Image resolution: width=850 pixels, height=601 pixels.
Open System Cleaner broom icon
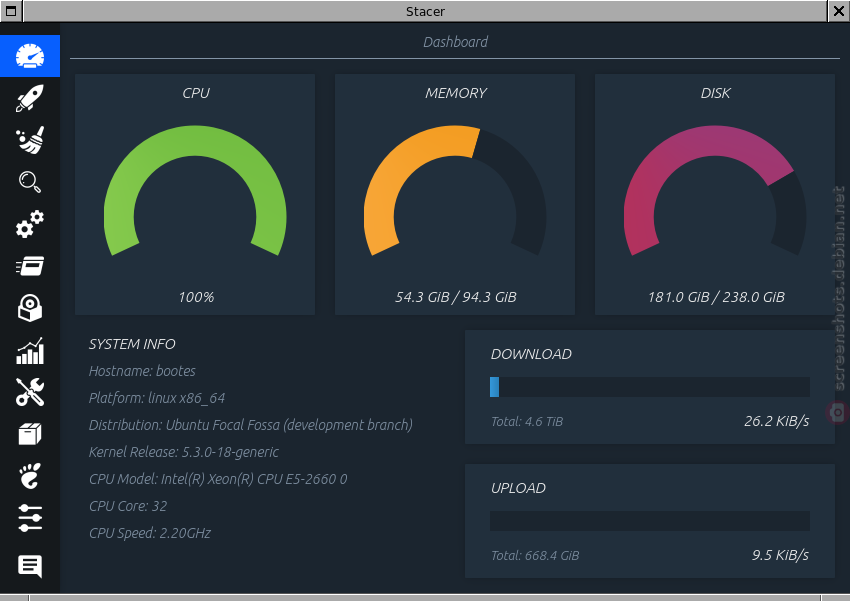pos(30,140)
